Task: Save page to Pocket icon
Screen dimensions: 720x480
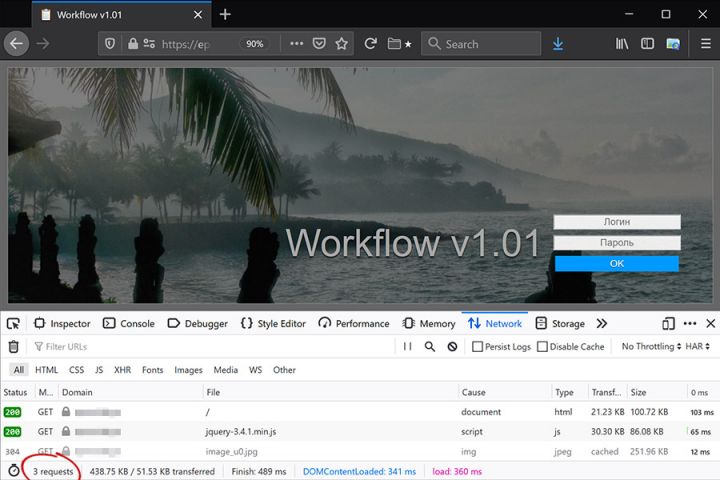Action: tap(319, 44)
